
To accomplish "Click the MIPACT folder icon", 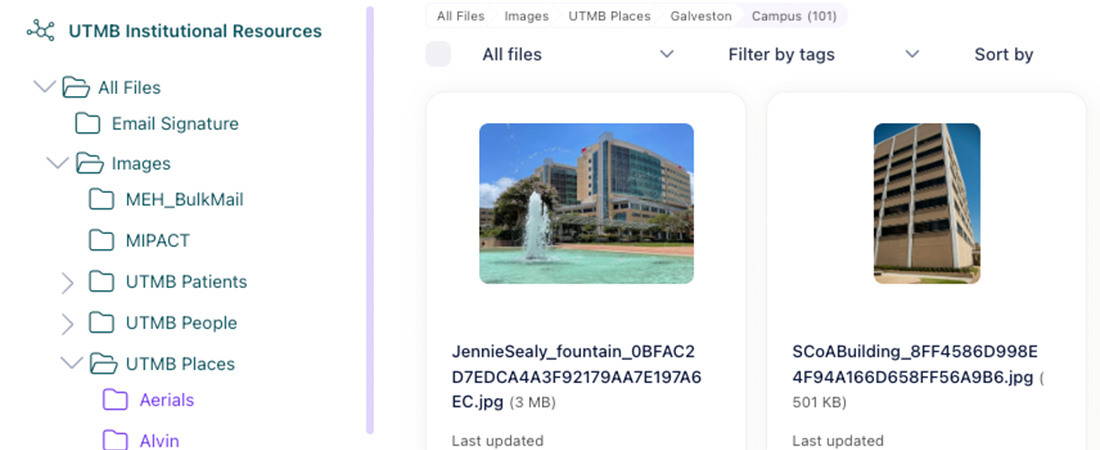I will [102, 241].
